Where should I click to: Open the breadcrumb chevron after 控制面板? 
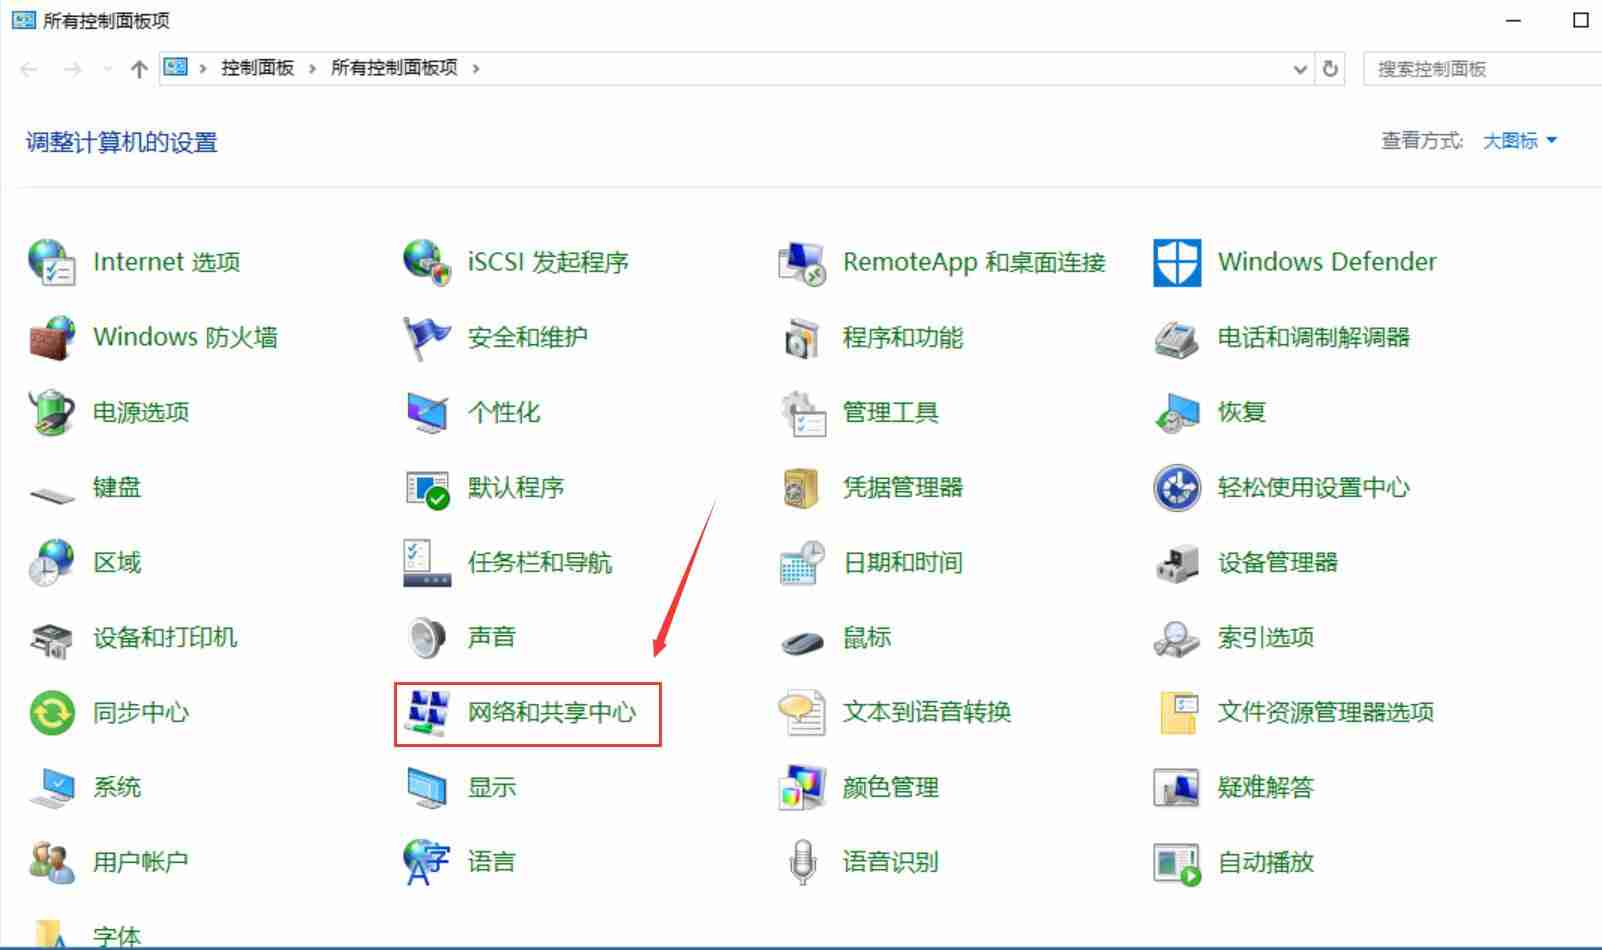coord(311,68)
